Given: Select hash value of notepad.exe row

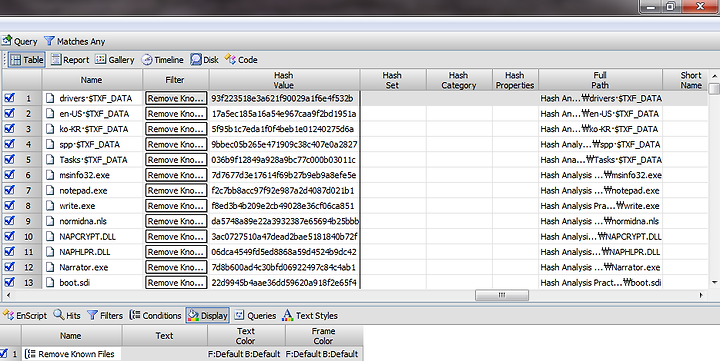Looking at the screenshot, I should [283, 190].
